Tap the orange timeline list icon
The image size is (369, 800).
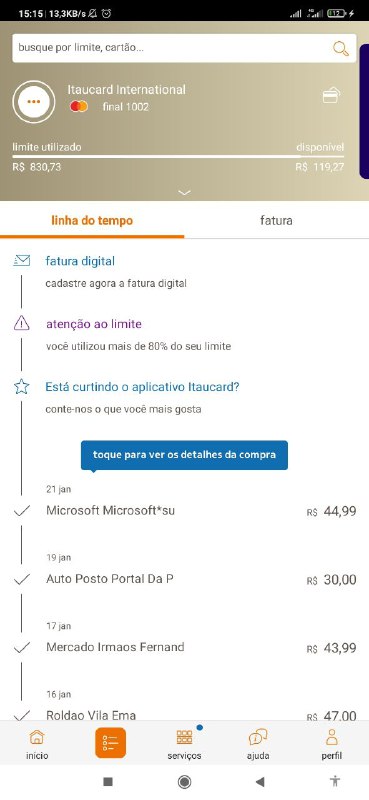110,743
